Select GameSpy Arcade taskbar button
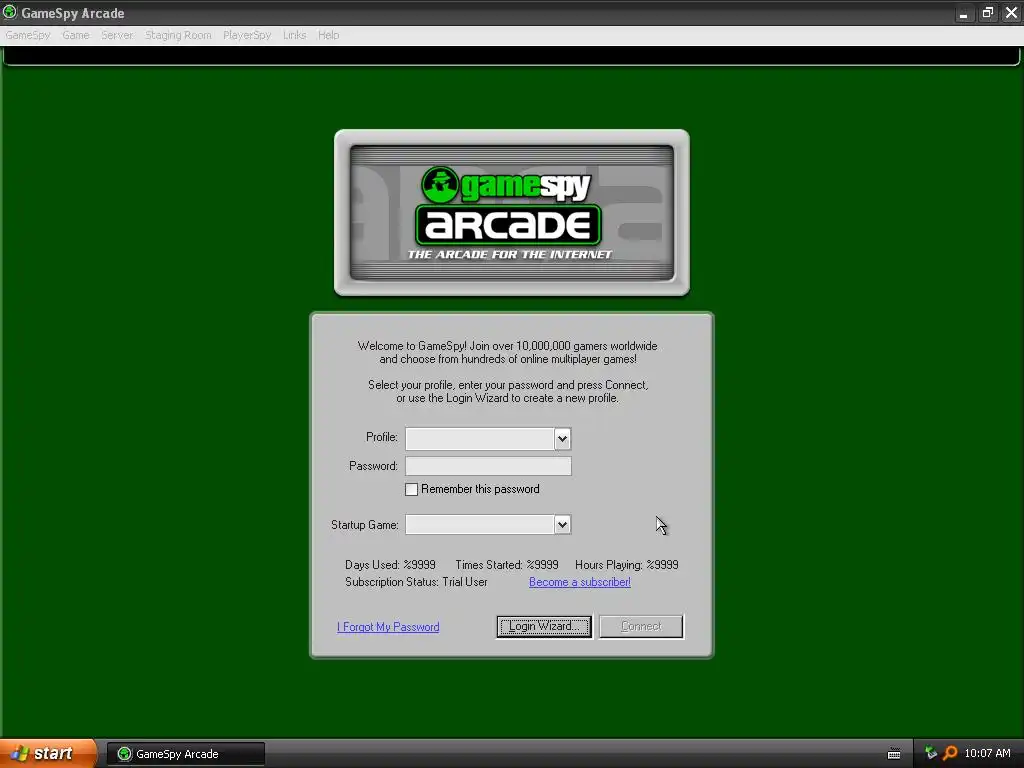 [185, 754]
